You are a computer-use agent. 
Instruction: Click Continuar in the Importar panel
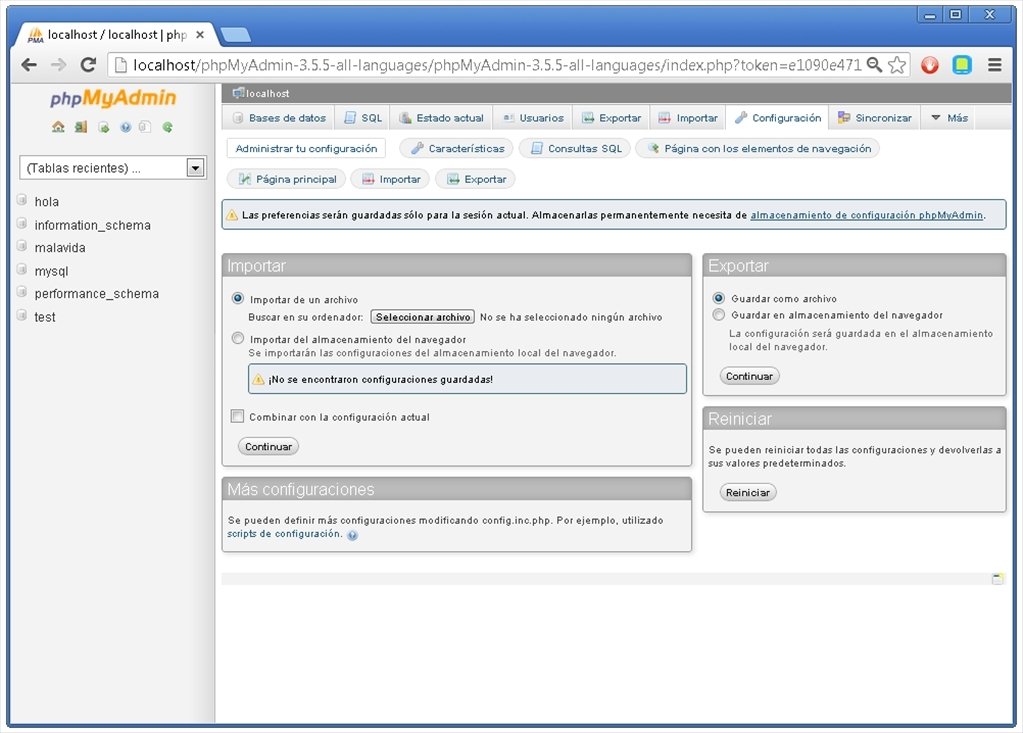(x=268, y=447)
